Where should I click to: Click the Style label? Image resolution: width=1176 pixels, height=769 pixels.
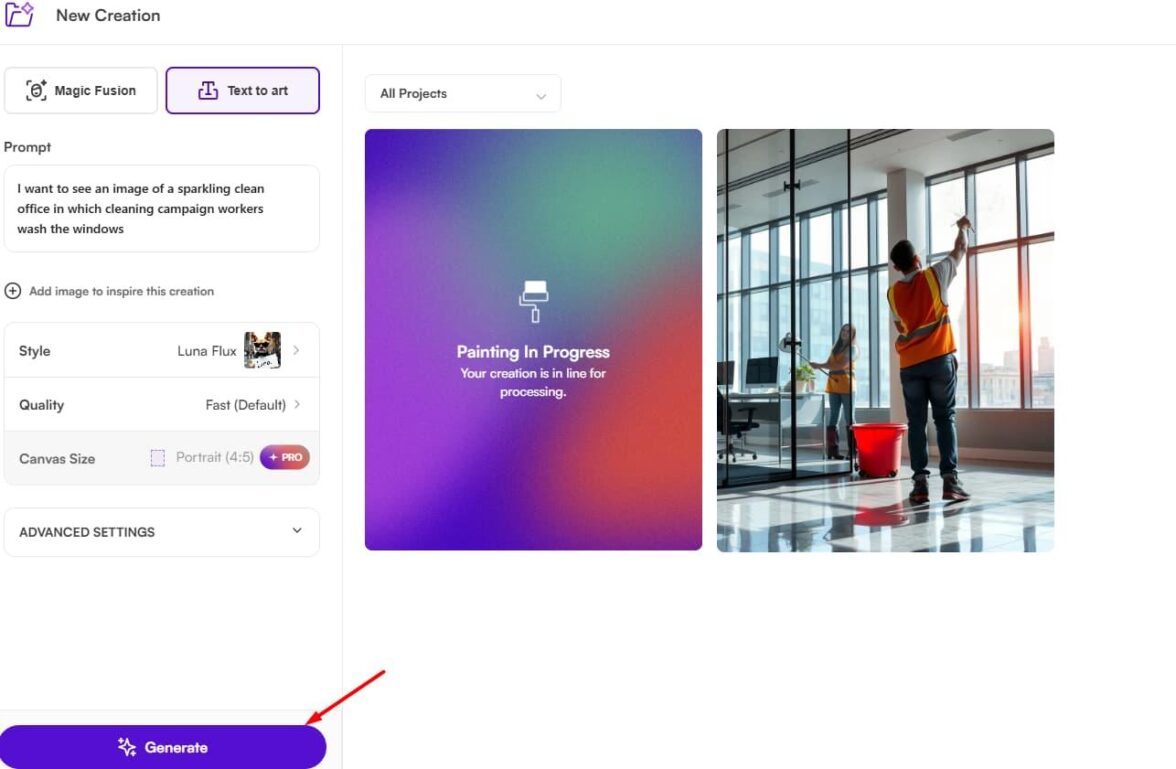point(34,351)
